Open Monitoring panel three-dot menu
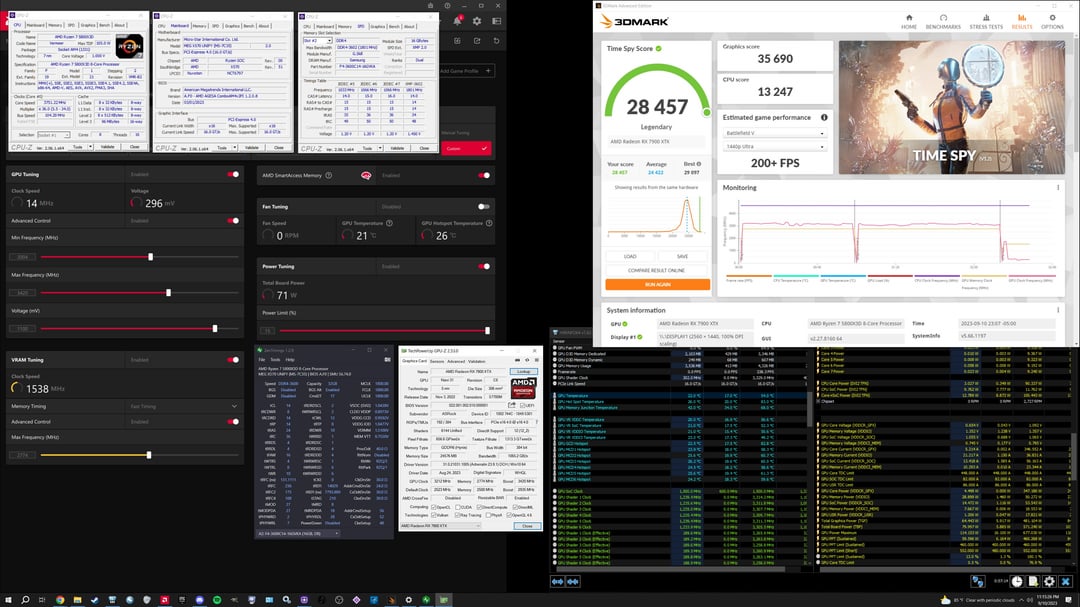Screen dimensions: 1080x607 [1058, 187]
